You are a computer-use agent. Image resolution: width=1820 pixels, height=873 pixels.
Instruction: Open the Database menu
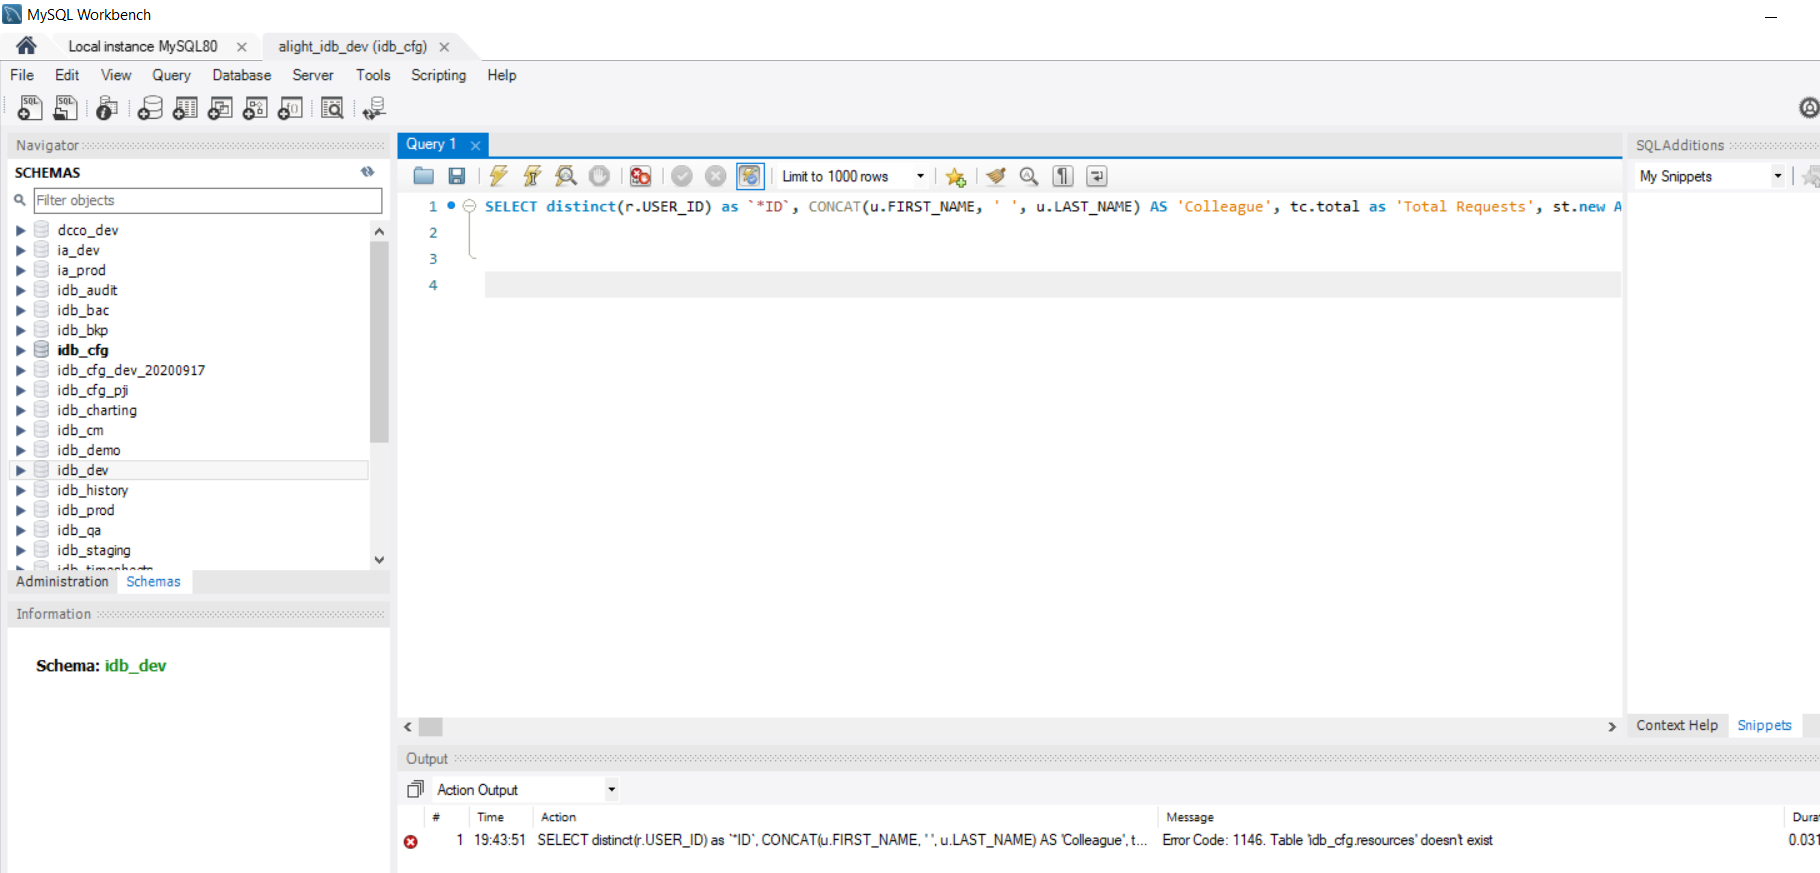(x=241, y=75)
